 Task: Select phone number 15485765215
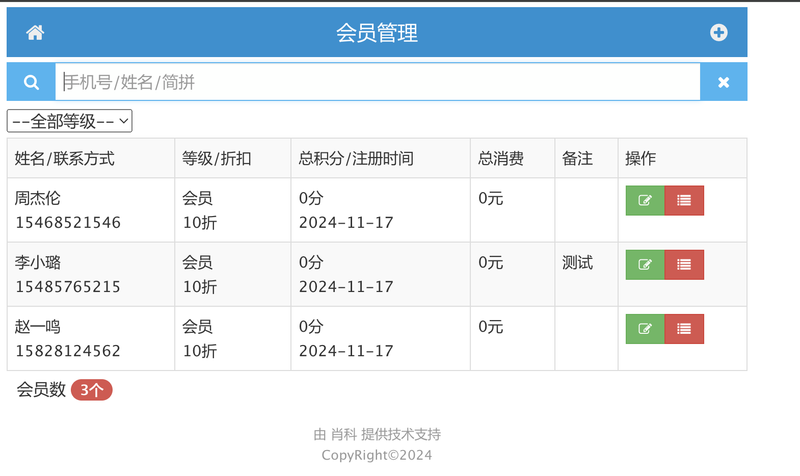pyautogui.click(x=68, y=287)
